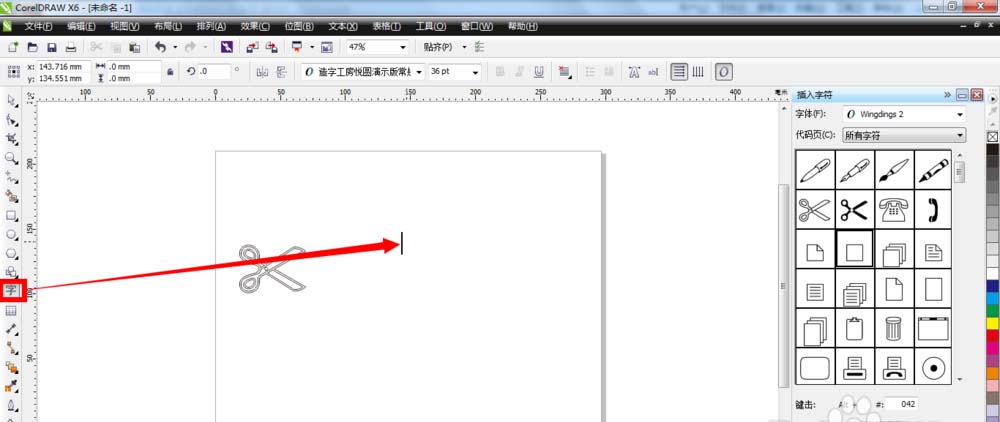
Task: Open the 代码页 所有字符 dropdown
Action: click(960, 135)
